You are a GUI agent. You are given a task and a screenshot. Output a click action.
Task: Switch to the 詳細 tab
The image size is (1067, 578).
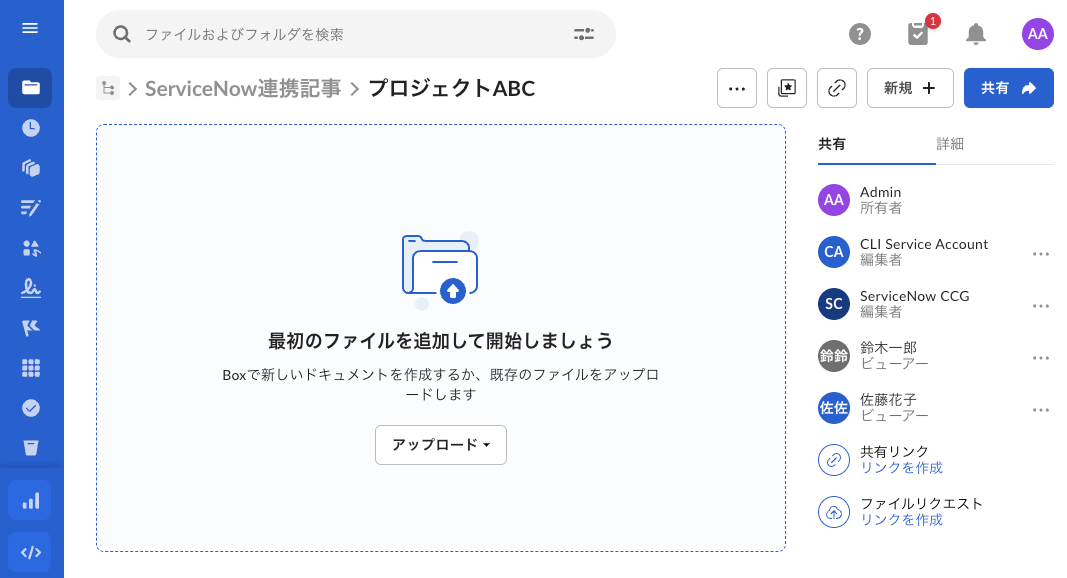coord(950,144)
